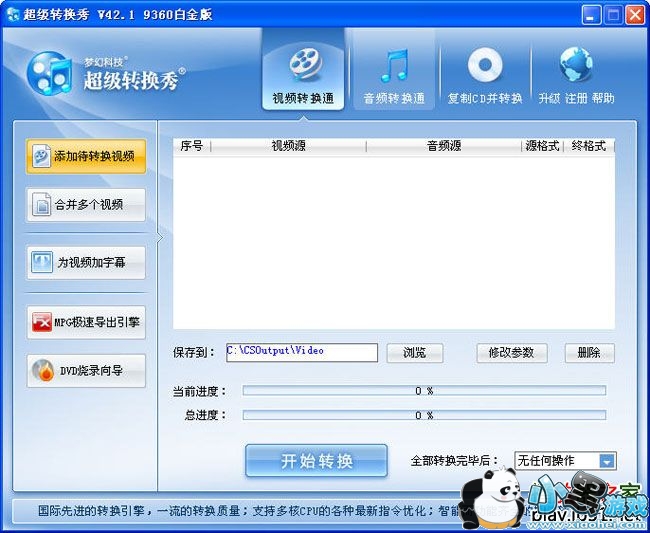The image size is (650, 533).
Task: Click the 终格式 column header
Action: (x=589, y=146)
